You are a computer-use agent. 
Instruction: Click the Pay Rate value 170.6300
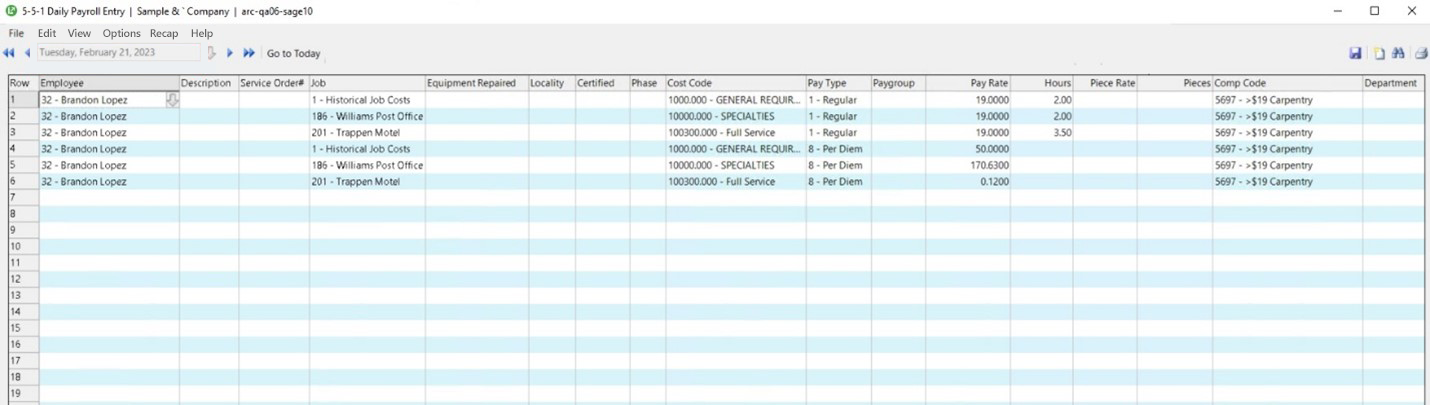(968, 165)
